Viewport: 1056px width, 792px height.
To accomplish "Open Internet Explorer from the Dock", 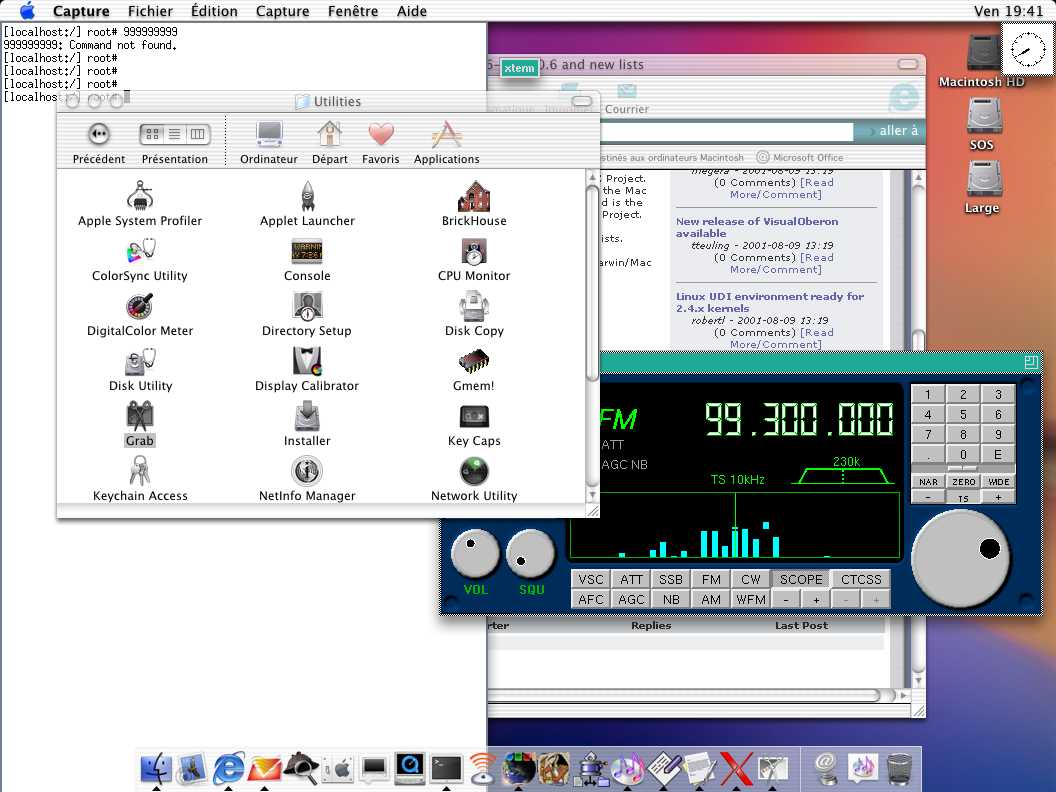I will coord(229,768).
